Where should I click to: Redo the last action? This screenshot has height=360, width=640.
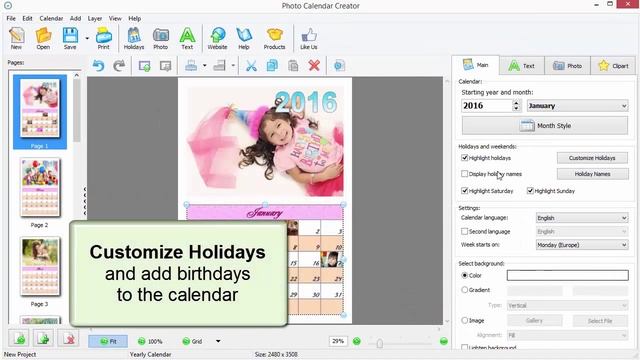(119, 66)
